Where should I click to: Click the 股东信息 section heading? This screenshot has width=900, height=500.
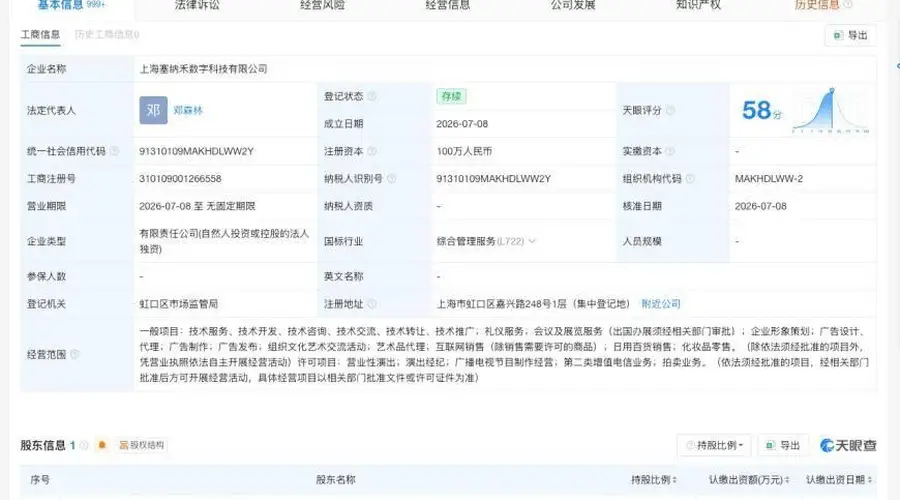tap(43, 445)
